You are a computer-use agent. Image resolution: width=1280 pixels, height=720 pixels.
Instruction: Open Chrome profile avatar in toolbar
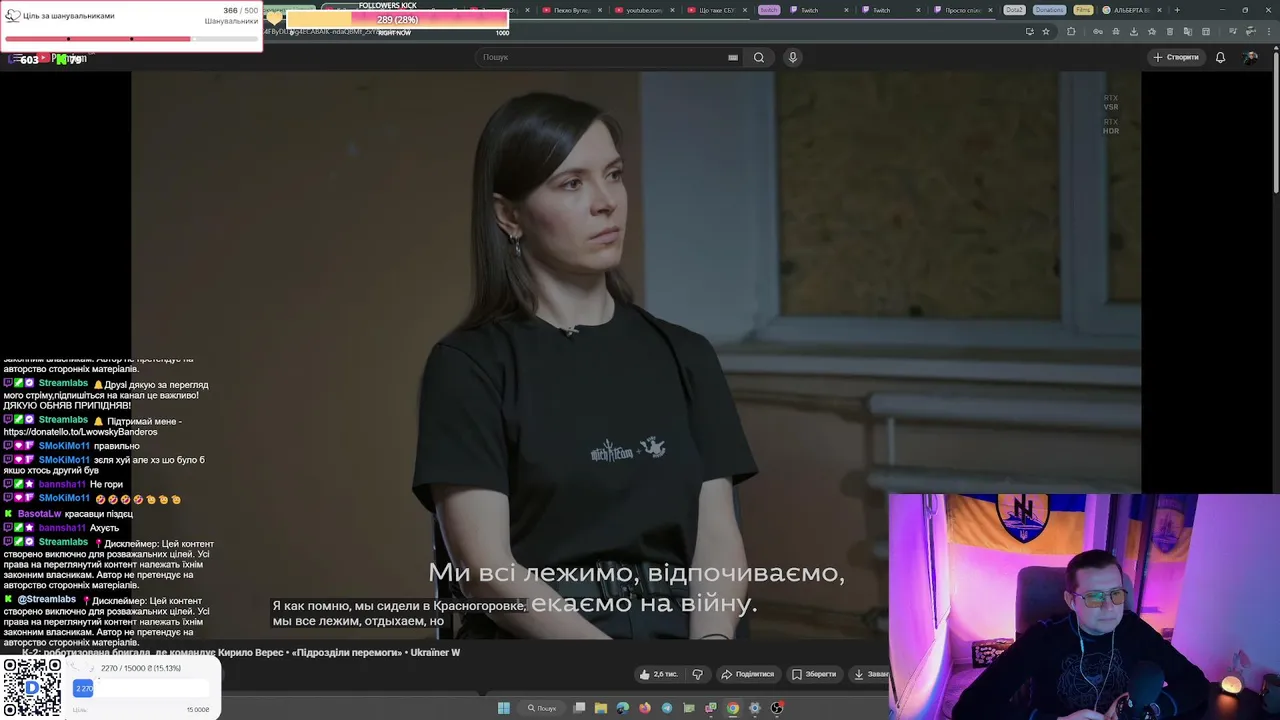[1251, 31]
